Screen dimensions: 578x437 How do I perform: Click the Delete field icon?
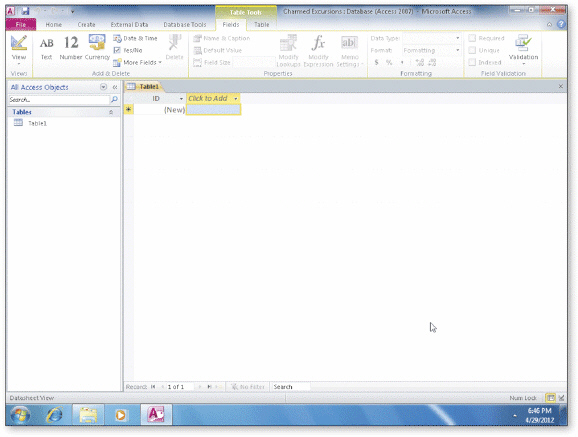pyautogui.click(x=174, y=47)
